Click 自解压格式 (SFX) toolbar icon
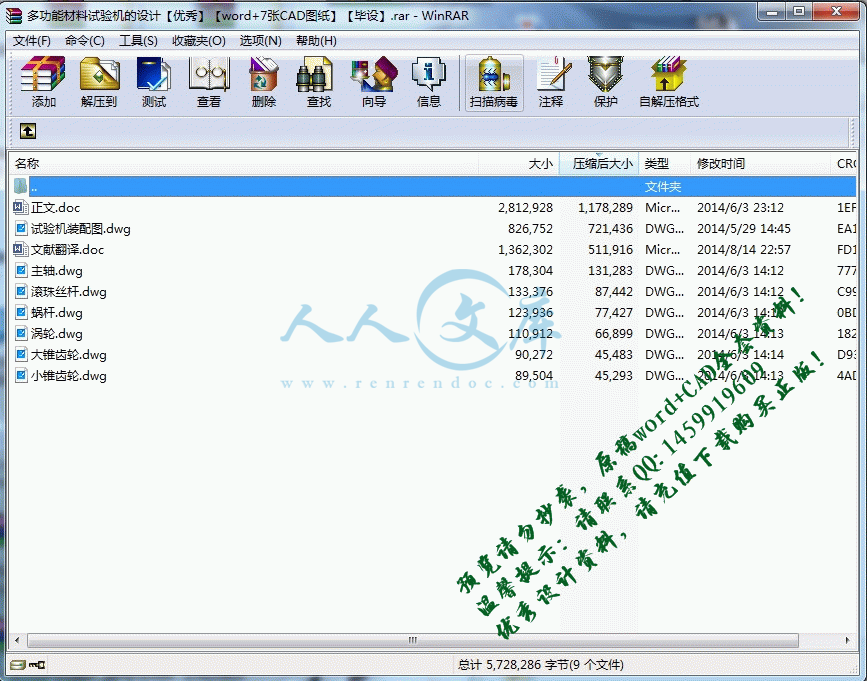 point(669,82)
